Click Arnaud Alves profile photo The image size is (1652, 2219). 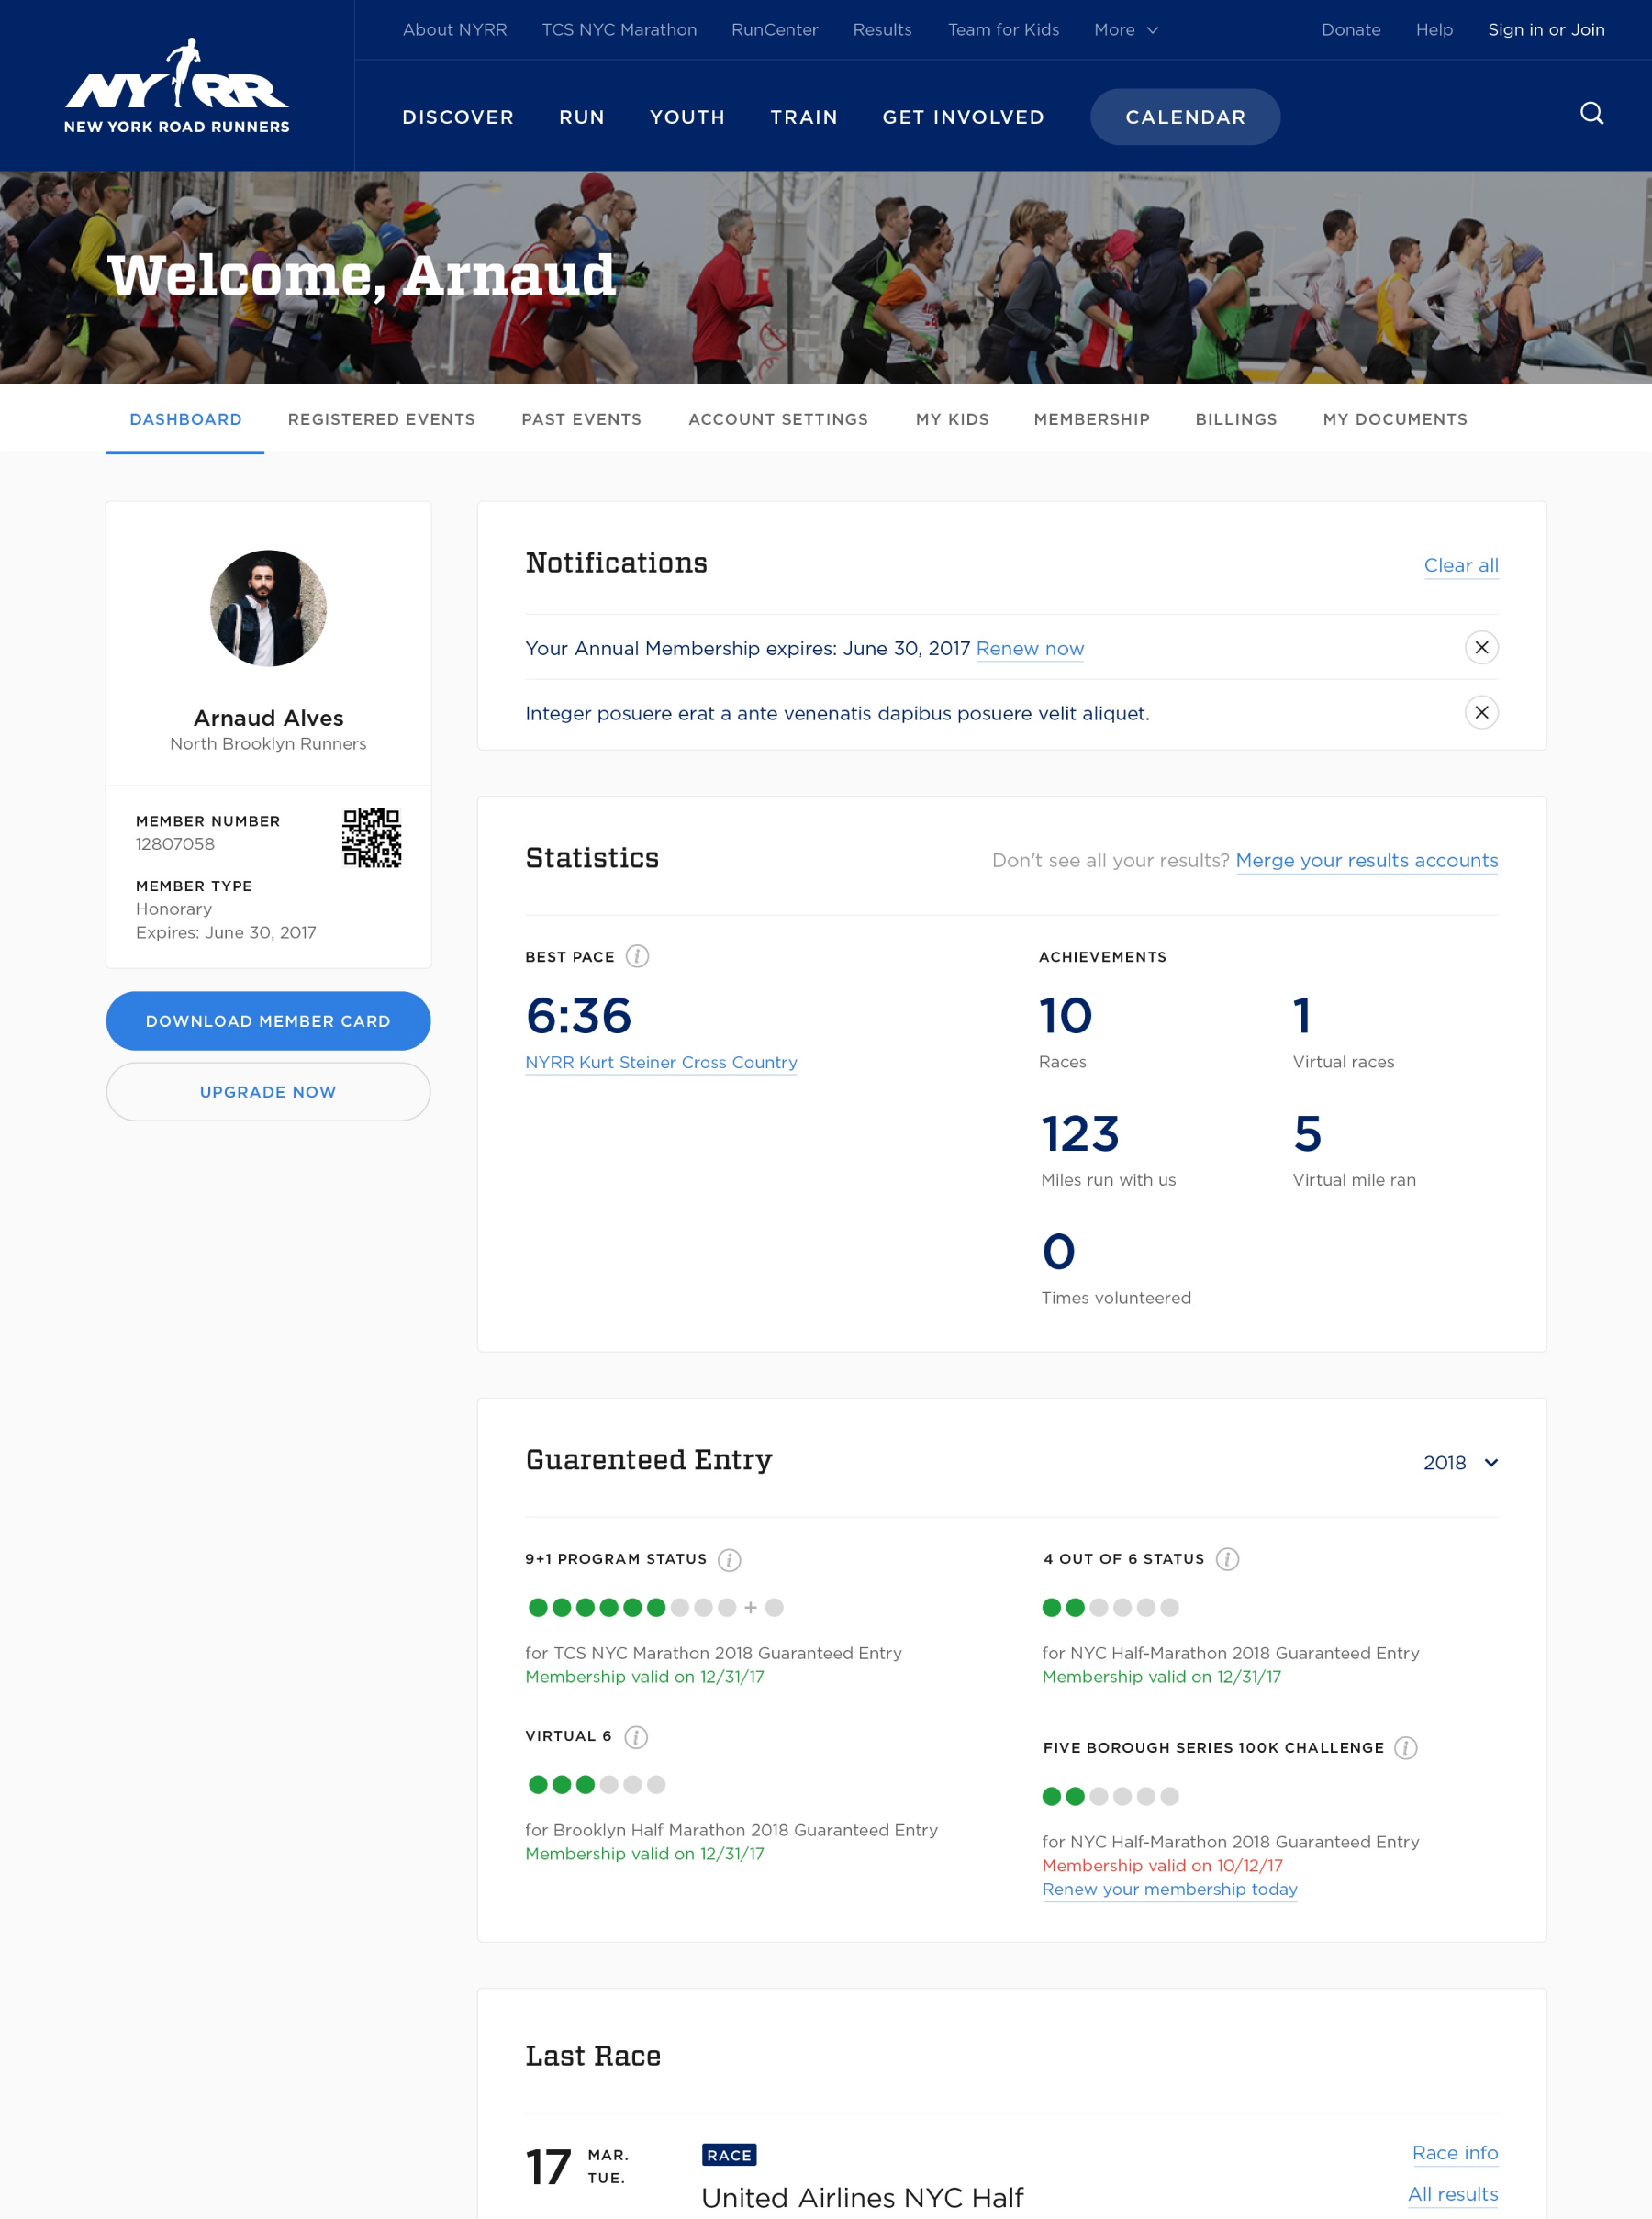coord(268,608)
